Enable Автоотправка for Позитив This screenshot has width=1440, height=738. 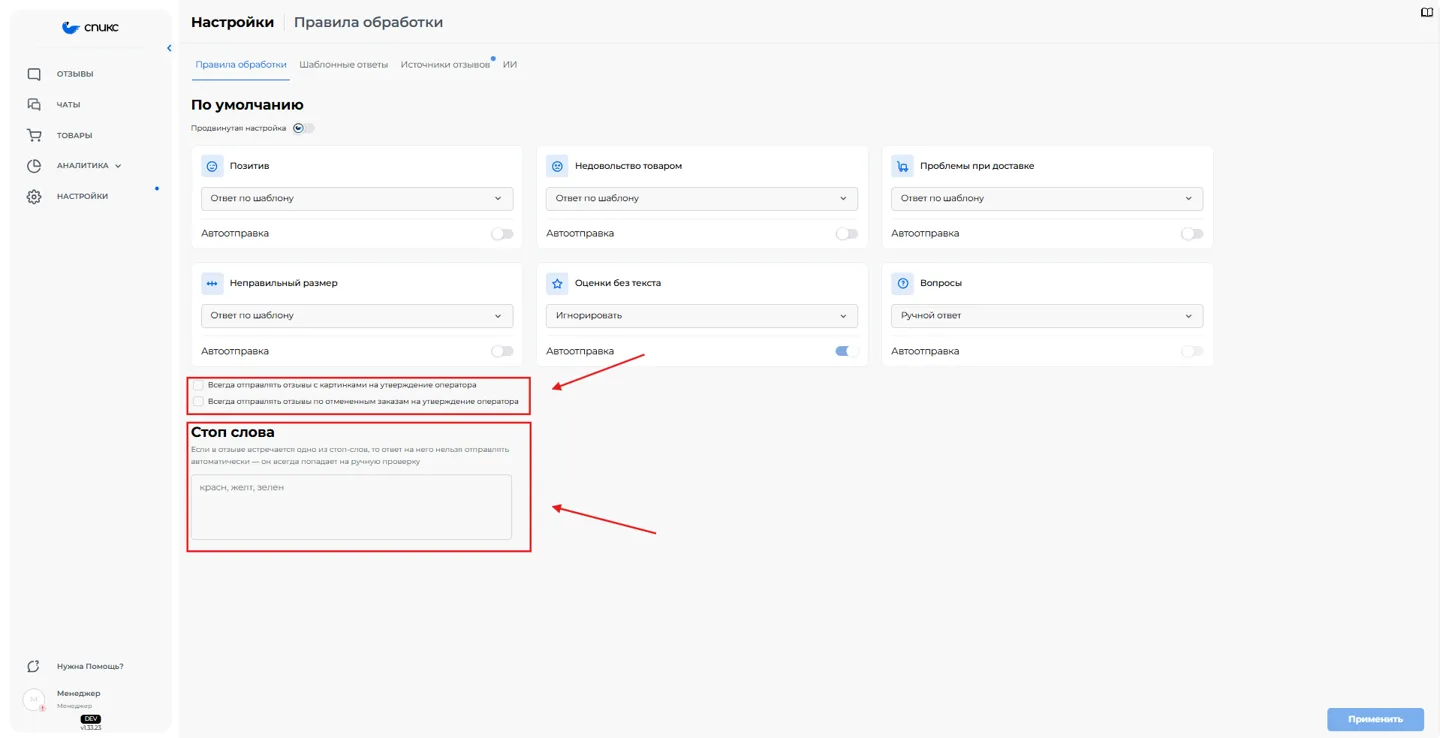click(502, 234)
